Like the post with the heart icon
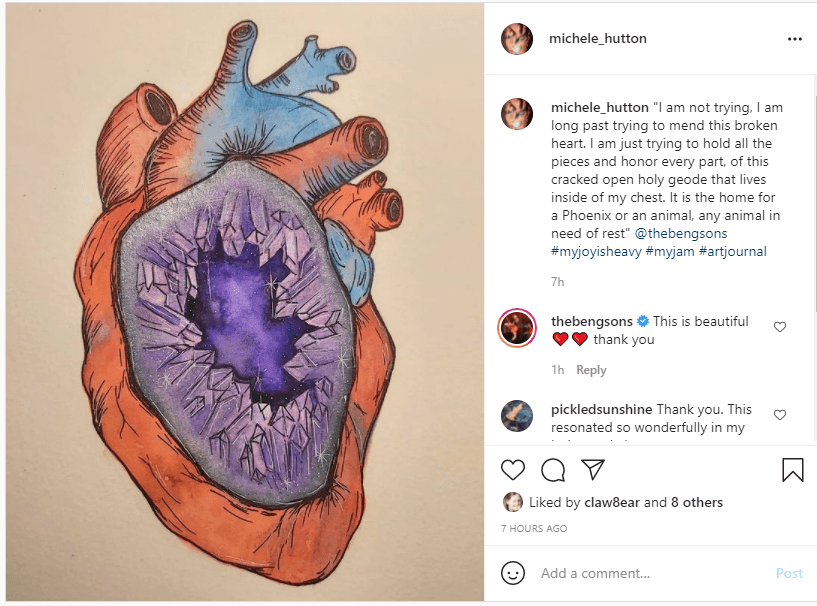The height and width of the screenshot is (606, 817). click(513, 470)
